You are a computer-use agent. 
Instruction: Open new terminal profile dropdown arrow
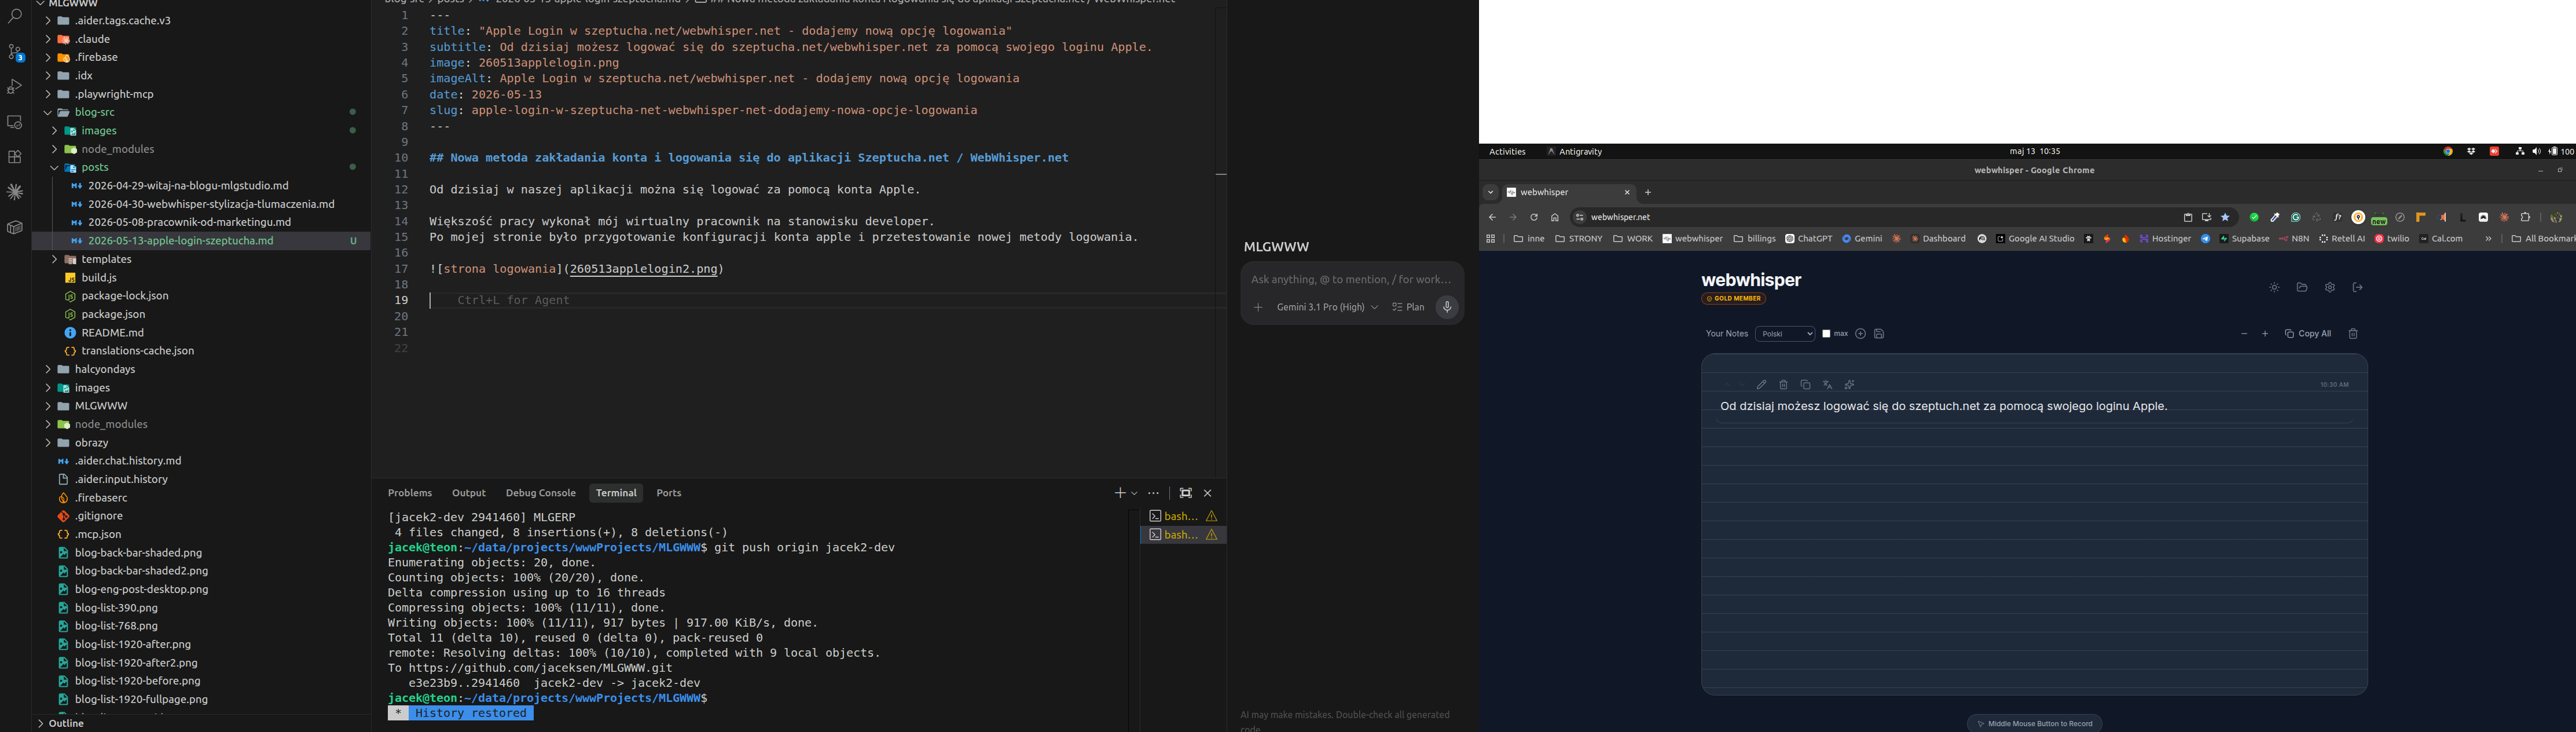1135,493
